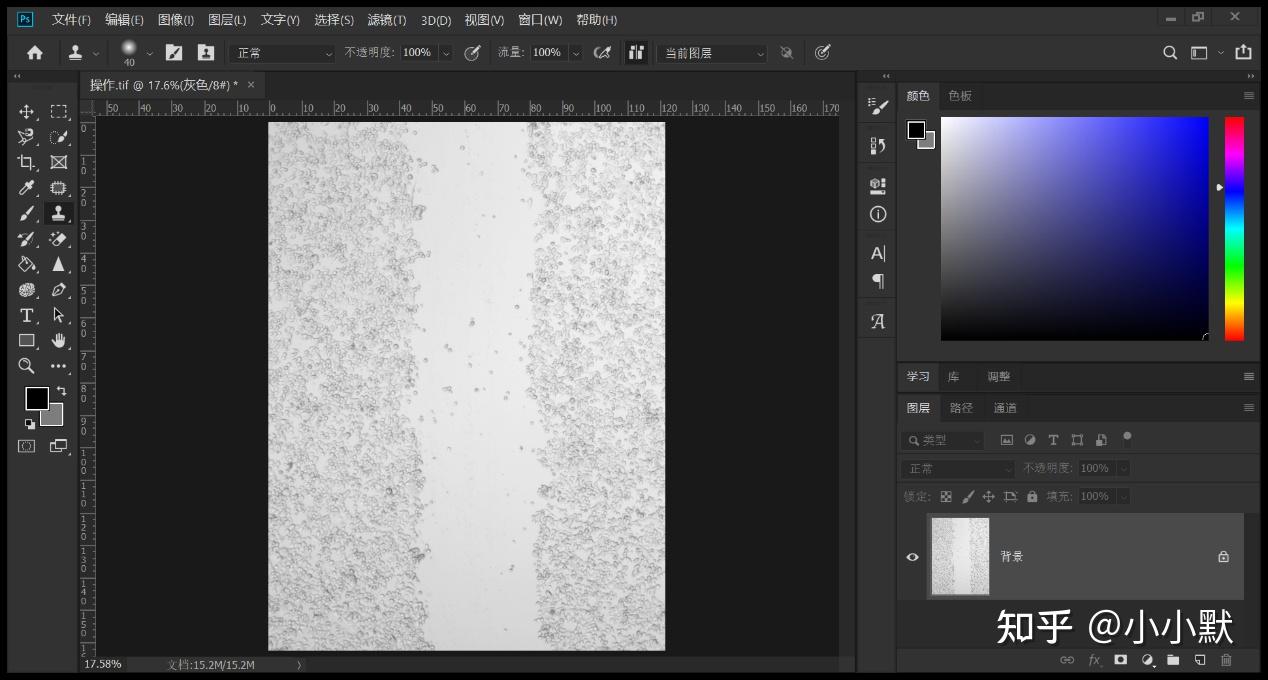Select the Crop tool
The image size is (1268, 680).
click(x=26, y=162)
